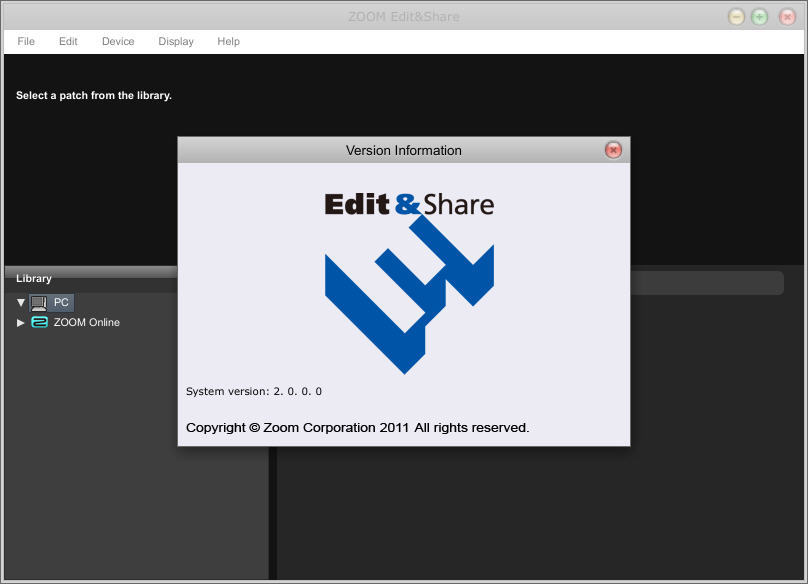Image resolution: width=808 pixels, height=584 pixels.
Task: Collapse the PC tree node arrow
Action: coord(21,302)
